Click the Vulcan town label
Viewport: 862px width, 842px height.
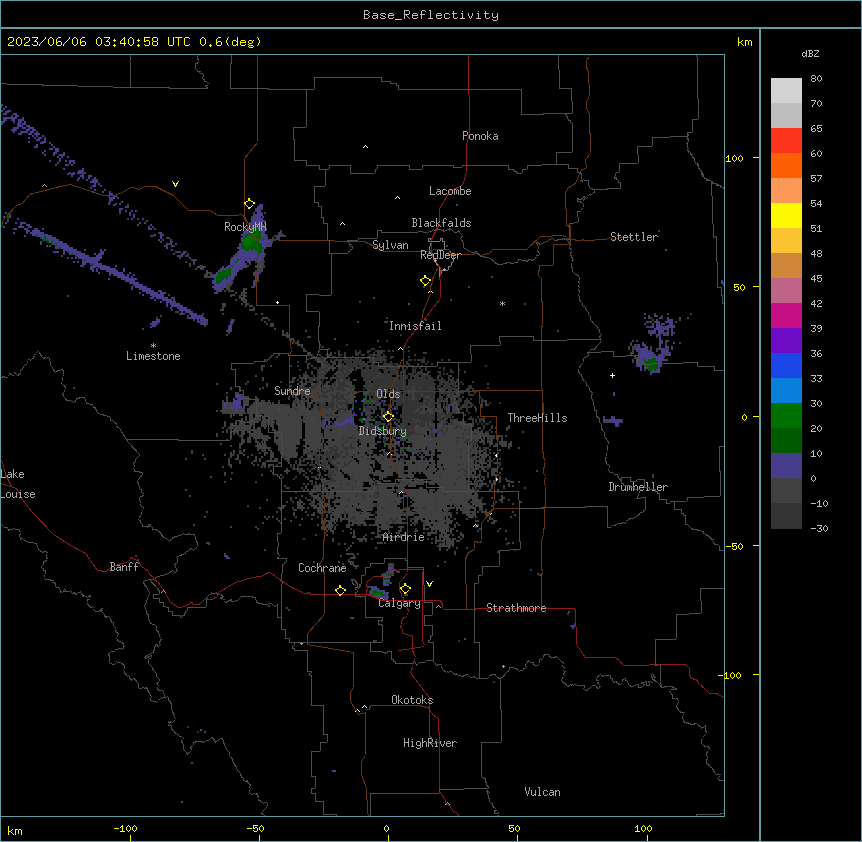(x=543, y=792)
